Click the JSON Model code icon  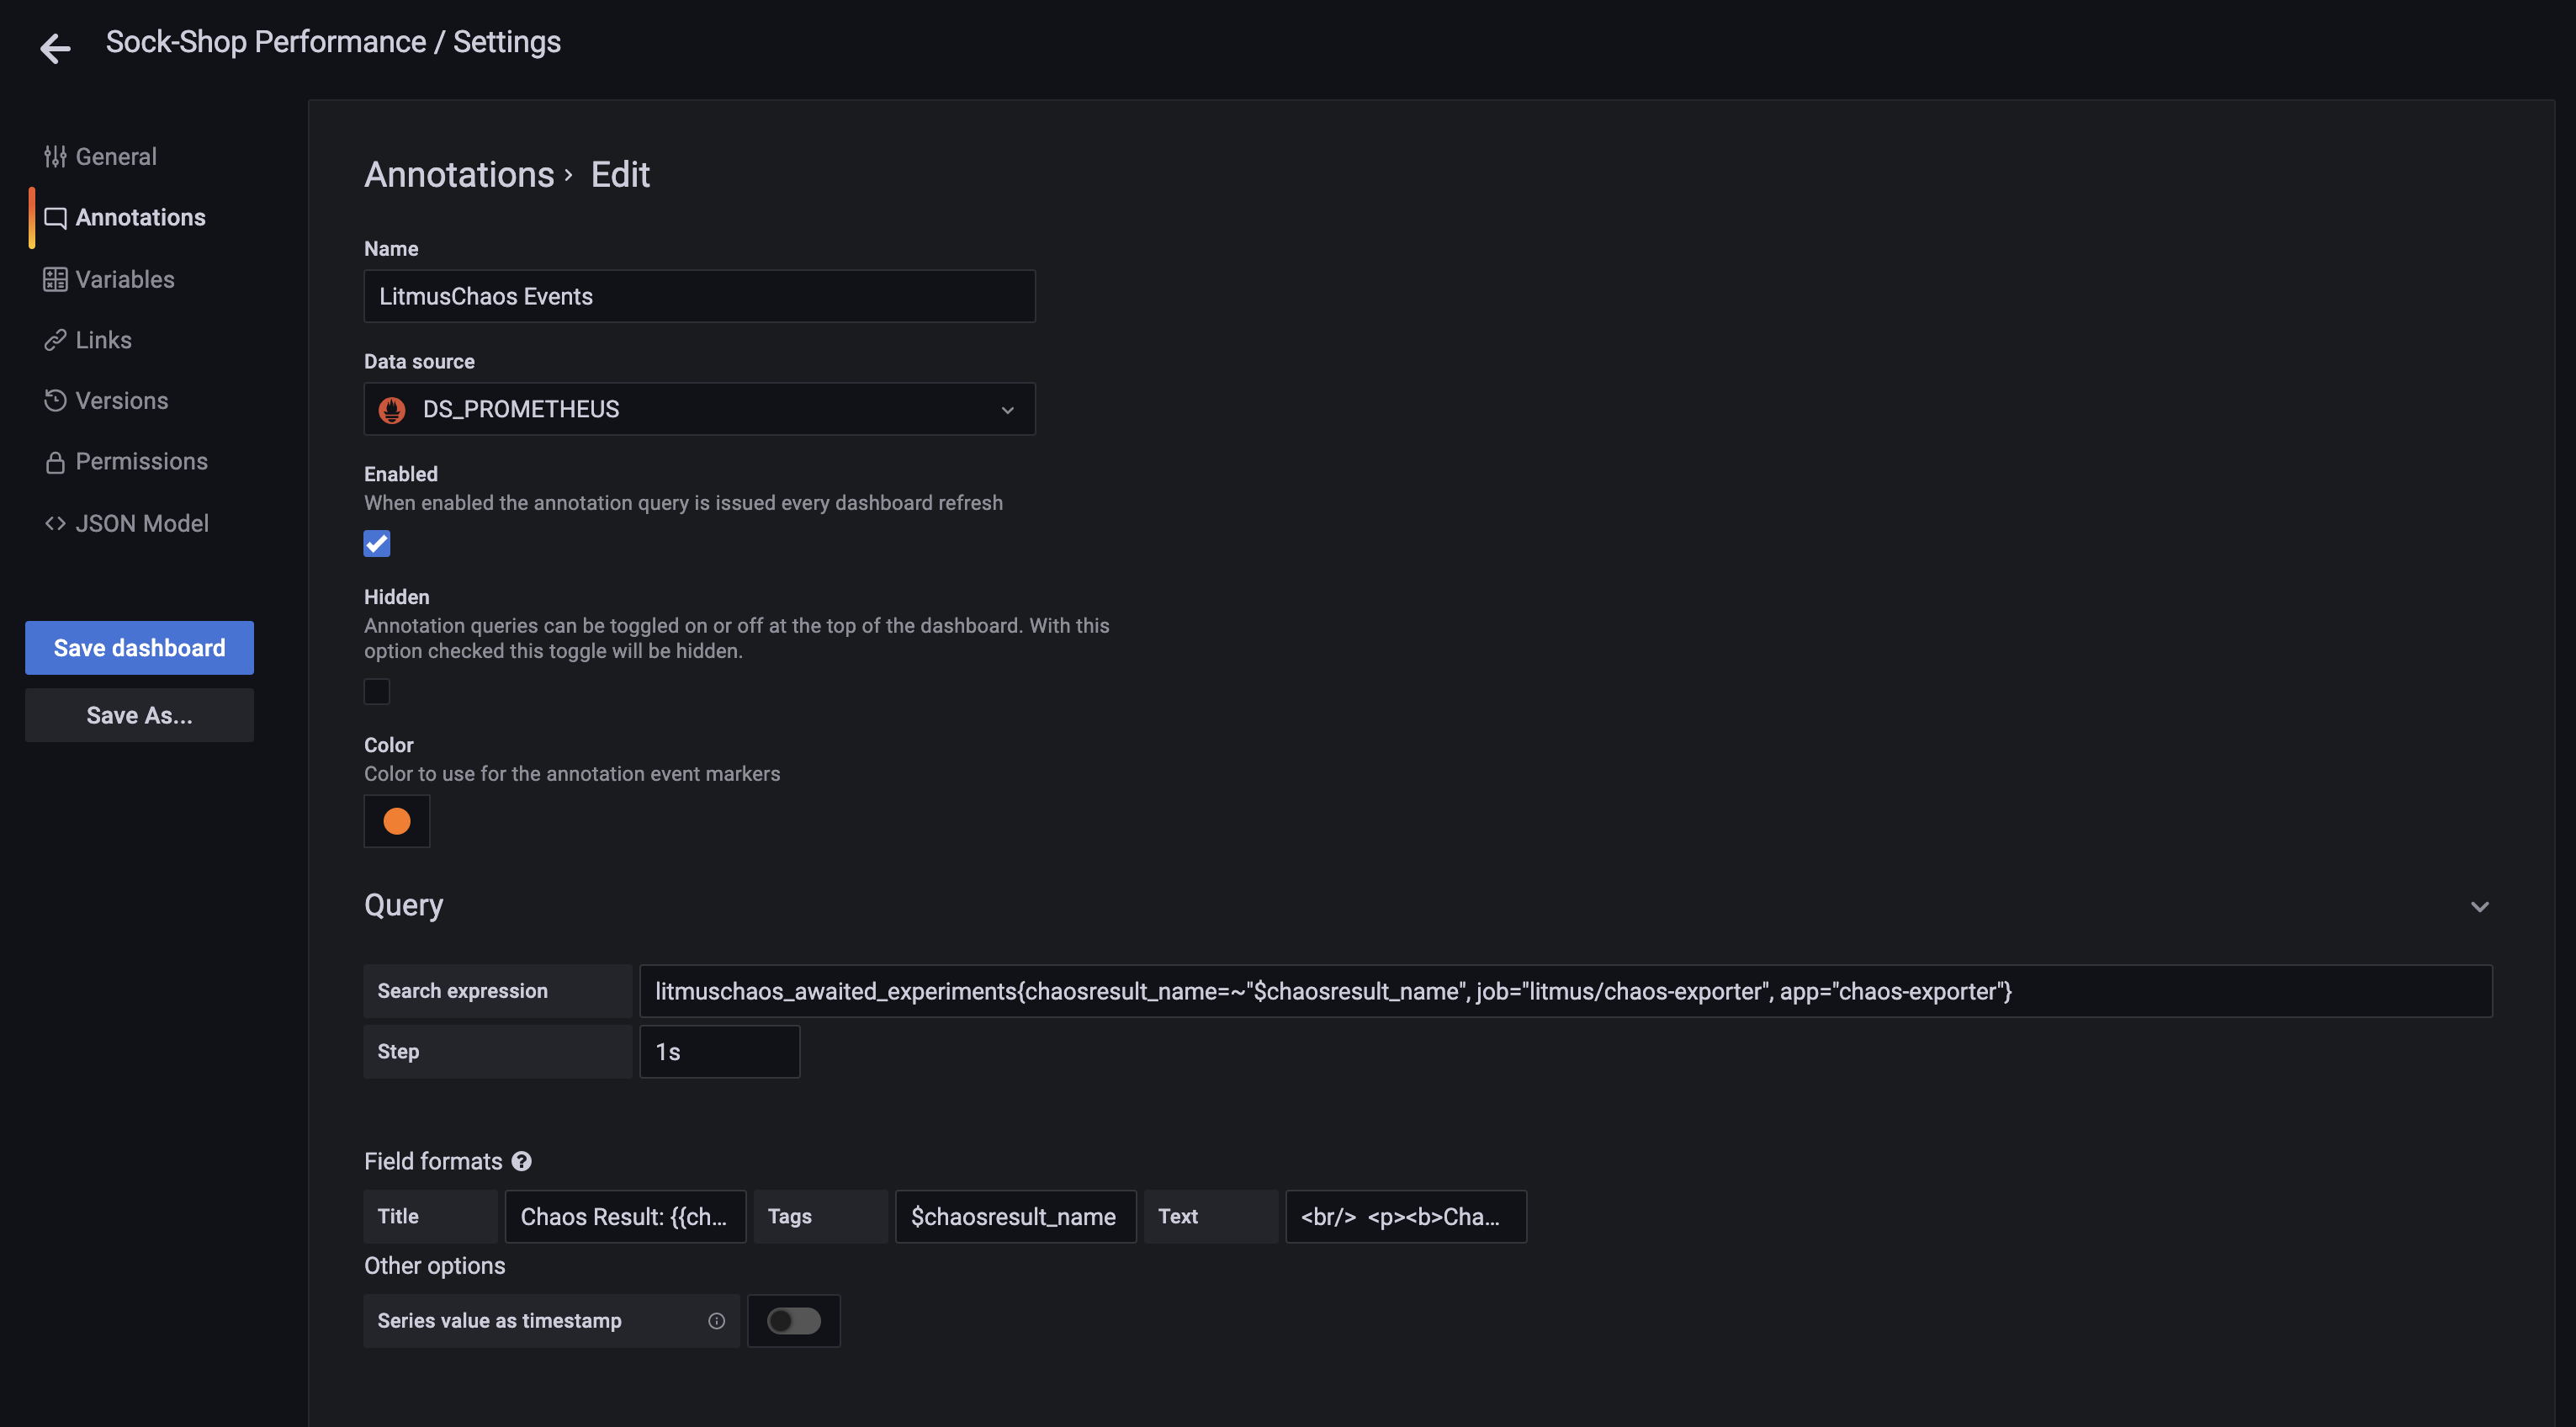(x=55, y=523)
